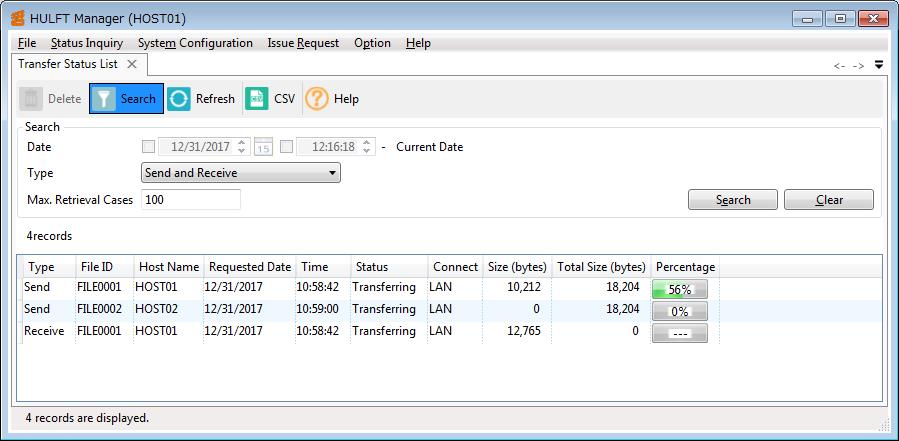Click '4 records are displayed.' status text
The width and height of the screenshot is (899, 441).
click(87, 418)
